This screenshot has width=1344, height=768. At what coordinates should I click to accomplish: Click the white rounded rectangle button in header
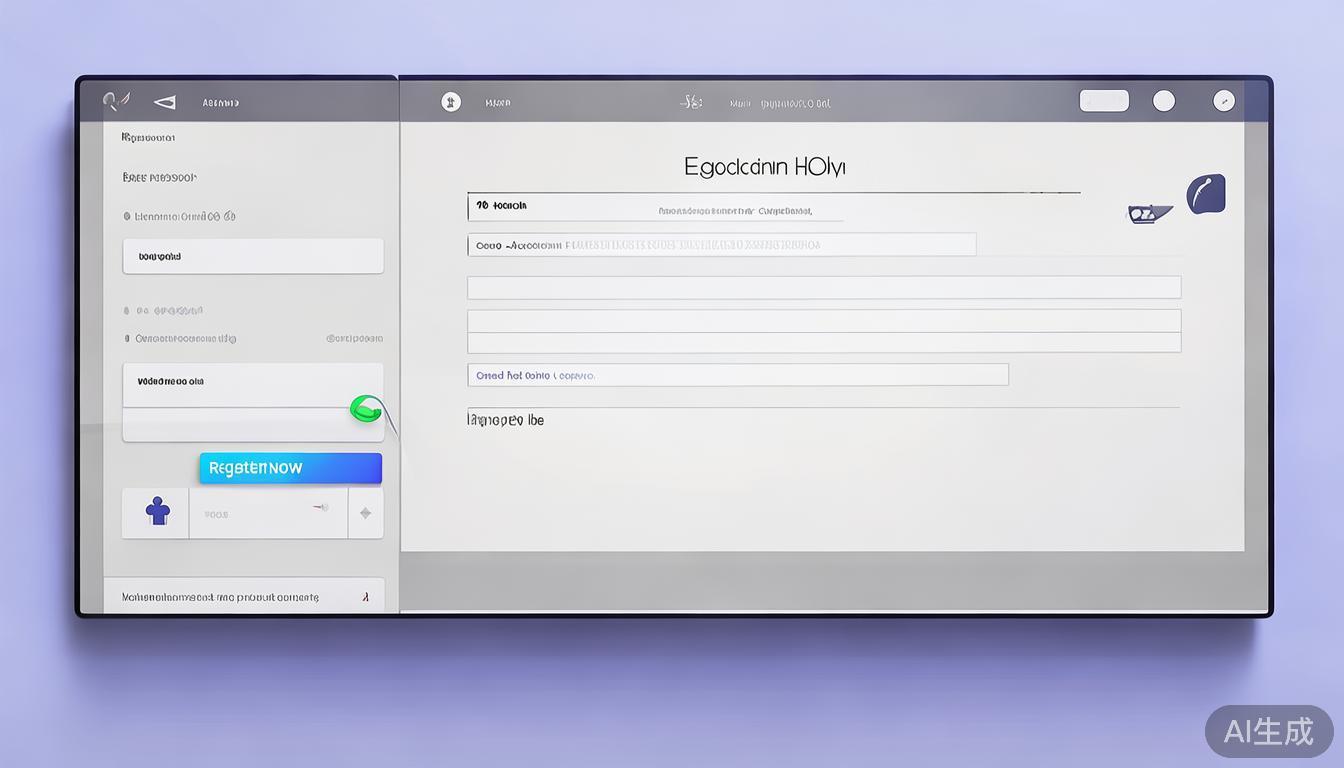(1104, 101)
